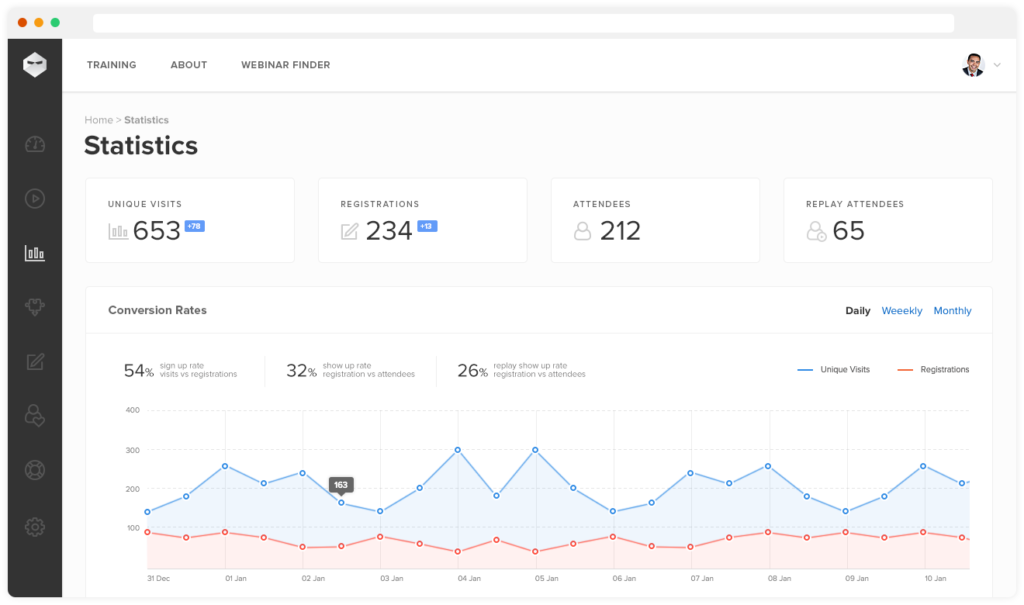Click the 26% replay show up rate figure
The height and width of the screenshot is (605, 1024).
(x=472, y=370)
